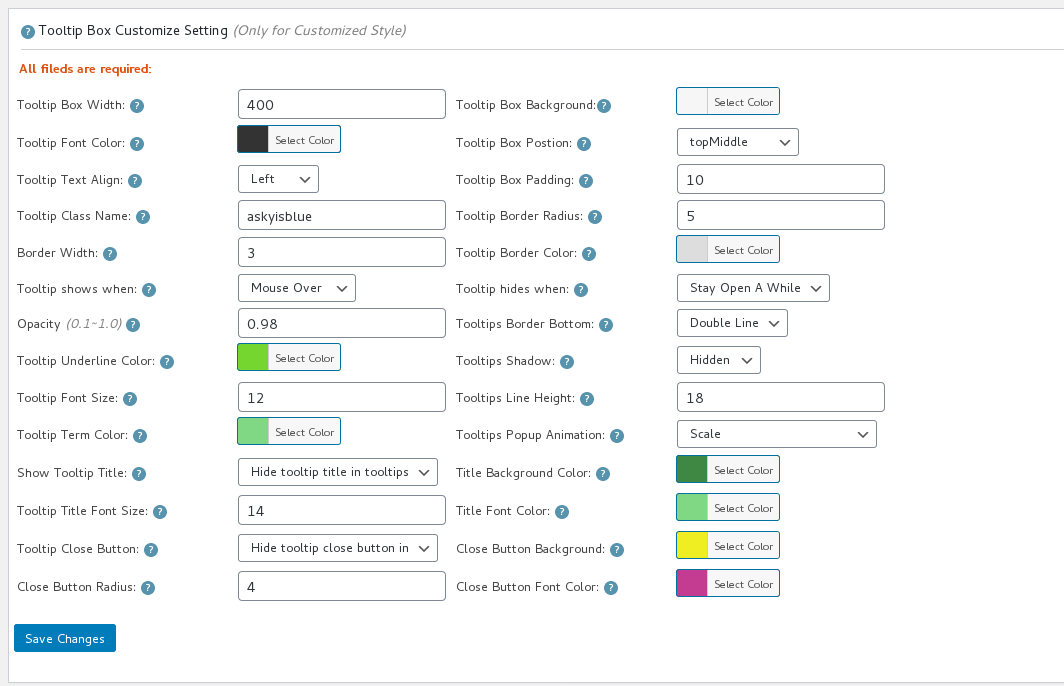Image resolution: width=1064 pixels, height=686 pixels.
Task: Open the Tooltips Border Bottom dropdown
Action: pos(732,323)
